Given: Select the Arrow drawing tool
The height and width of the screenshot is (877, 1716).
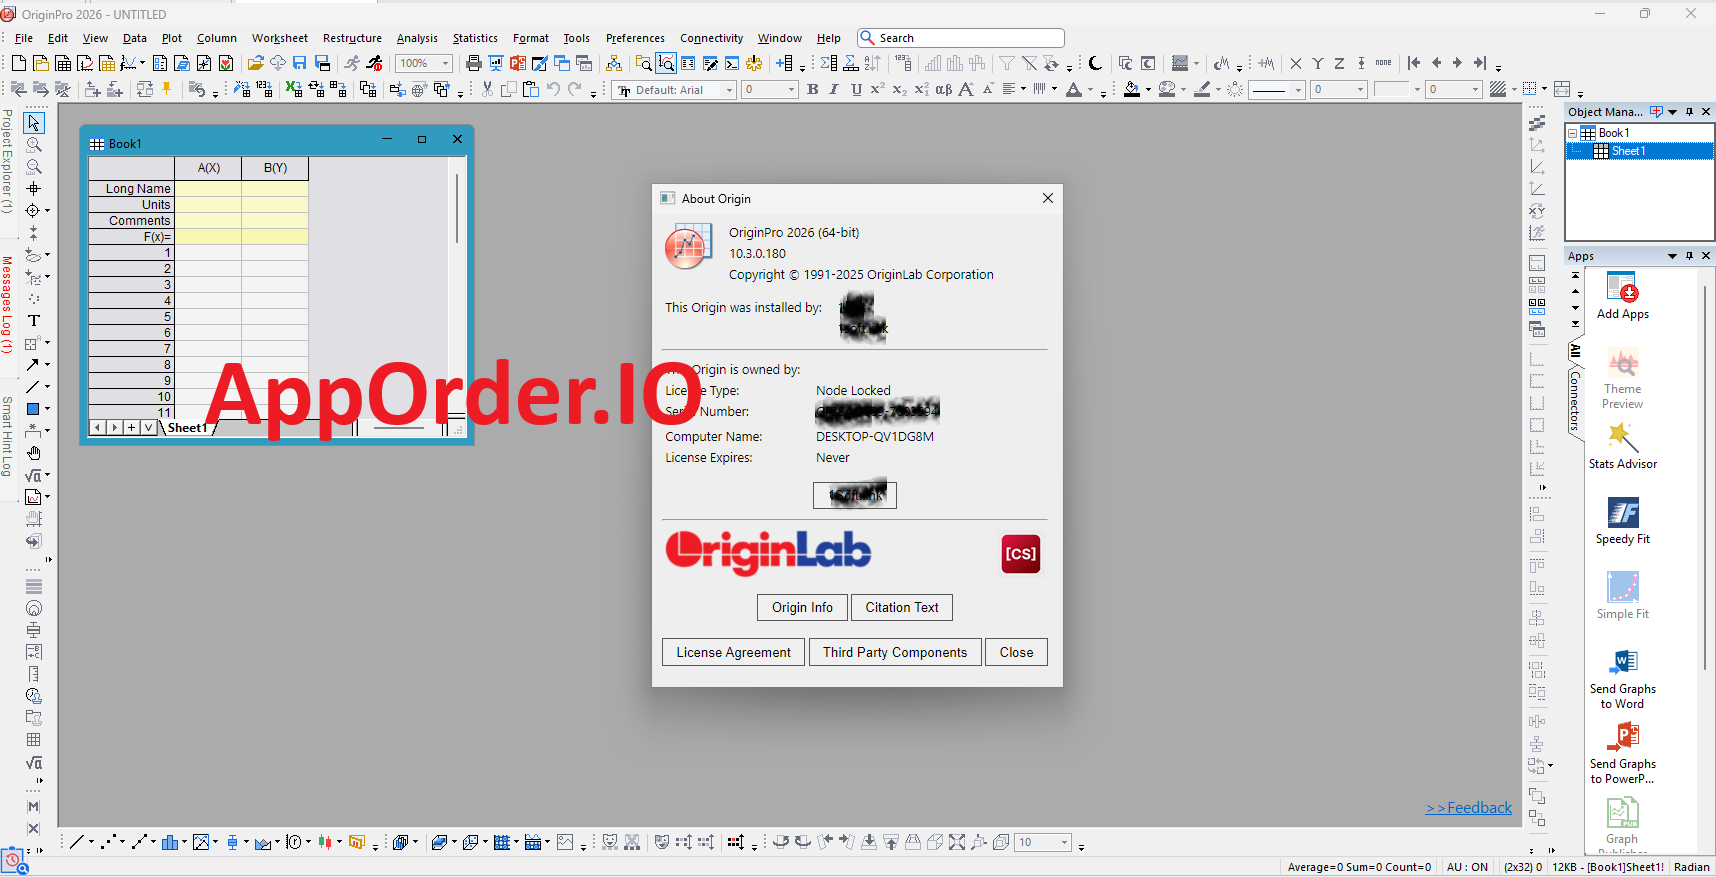Looking at the screenshot, I should point(33,365).
